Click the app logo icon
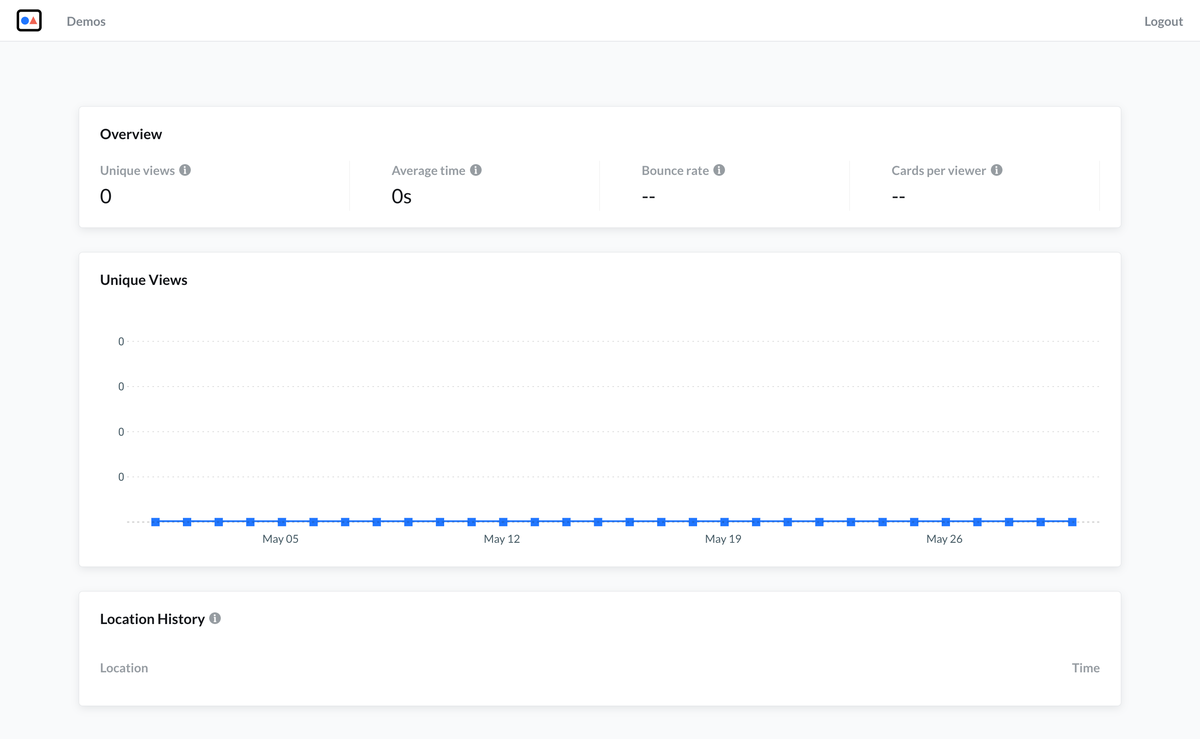The width and height of the screenshot is (1200, 739). pos(29,20)
